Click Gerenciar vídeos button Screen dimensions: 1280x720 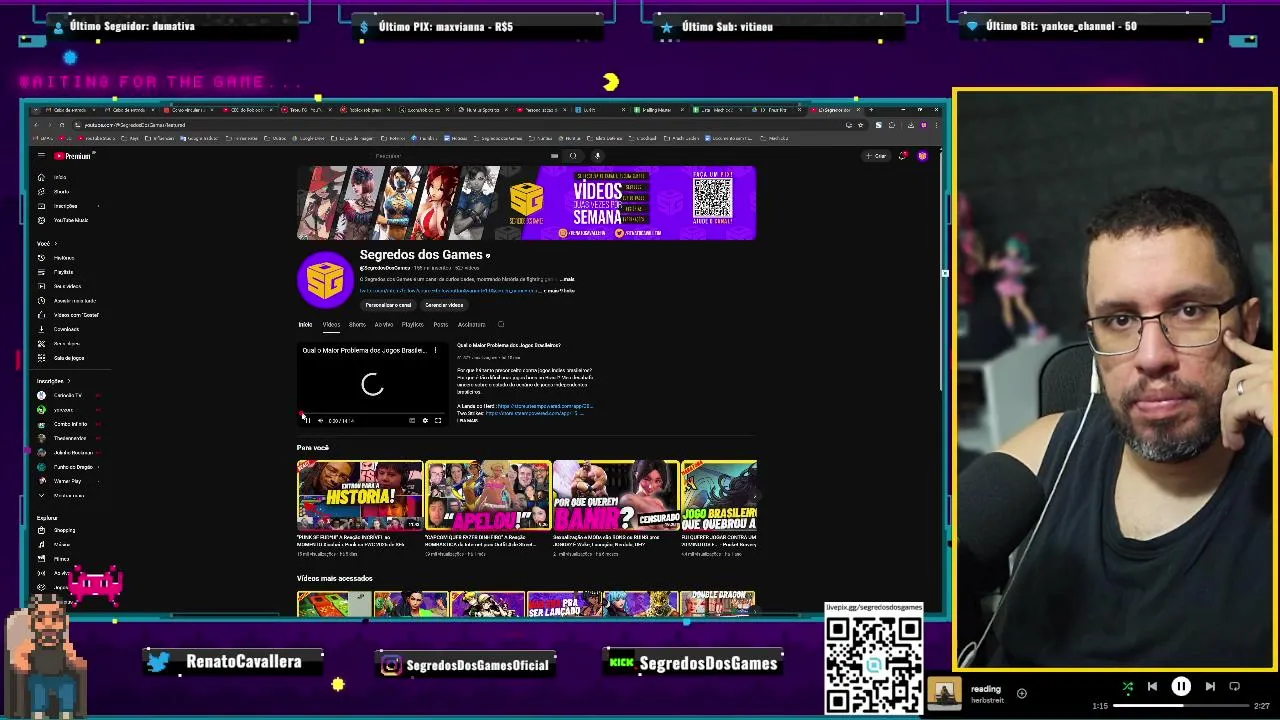[444, 305]
